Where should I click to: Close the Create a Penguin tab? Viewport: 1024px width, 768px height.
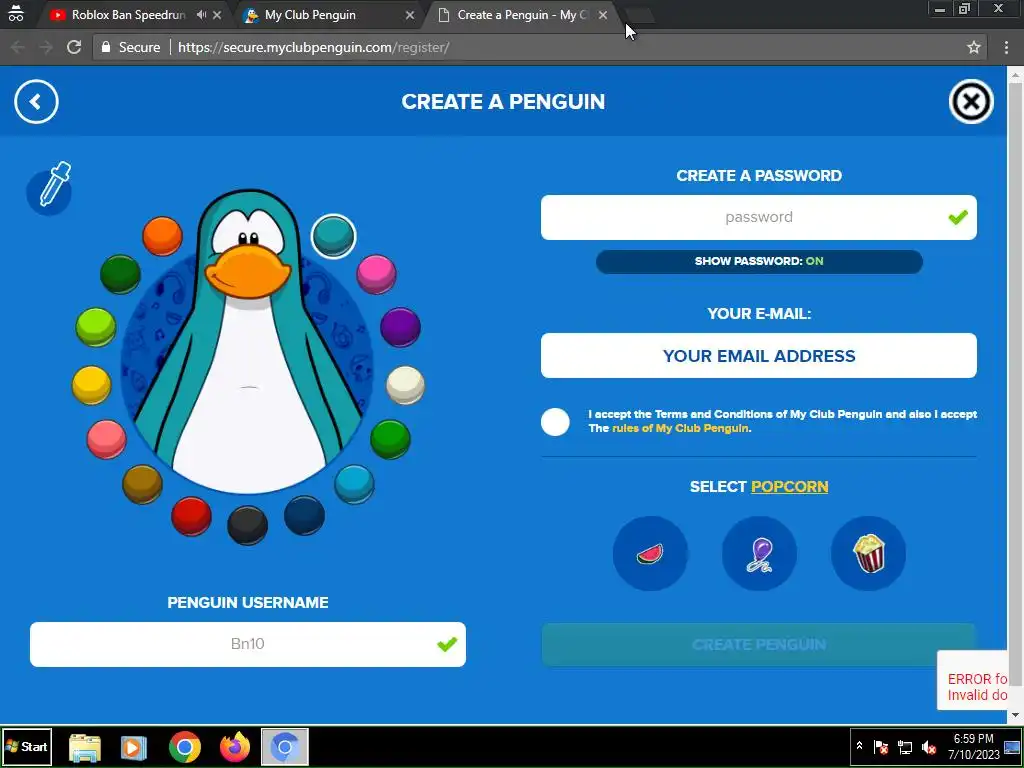603,15
